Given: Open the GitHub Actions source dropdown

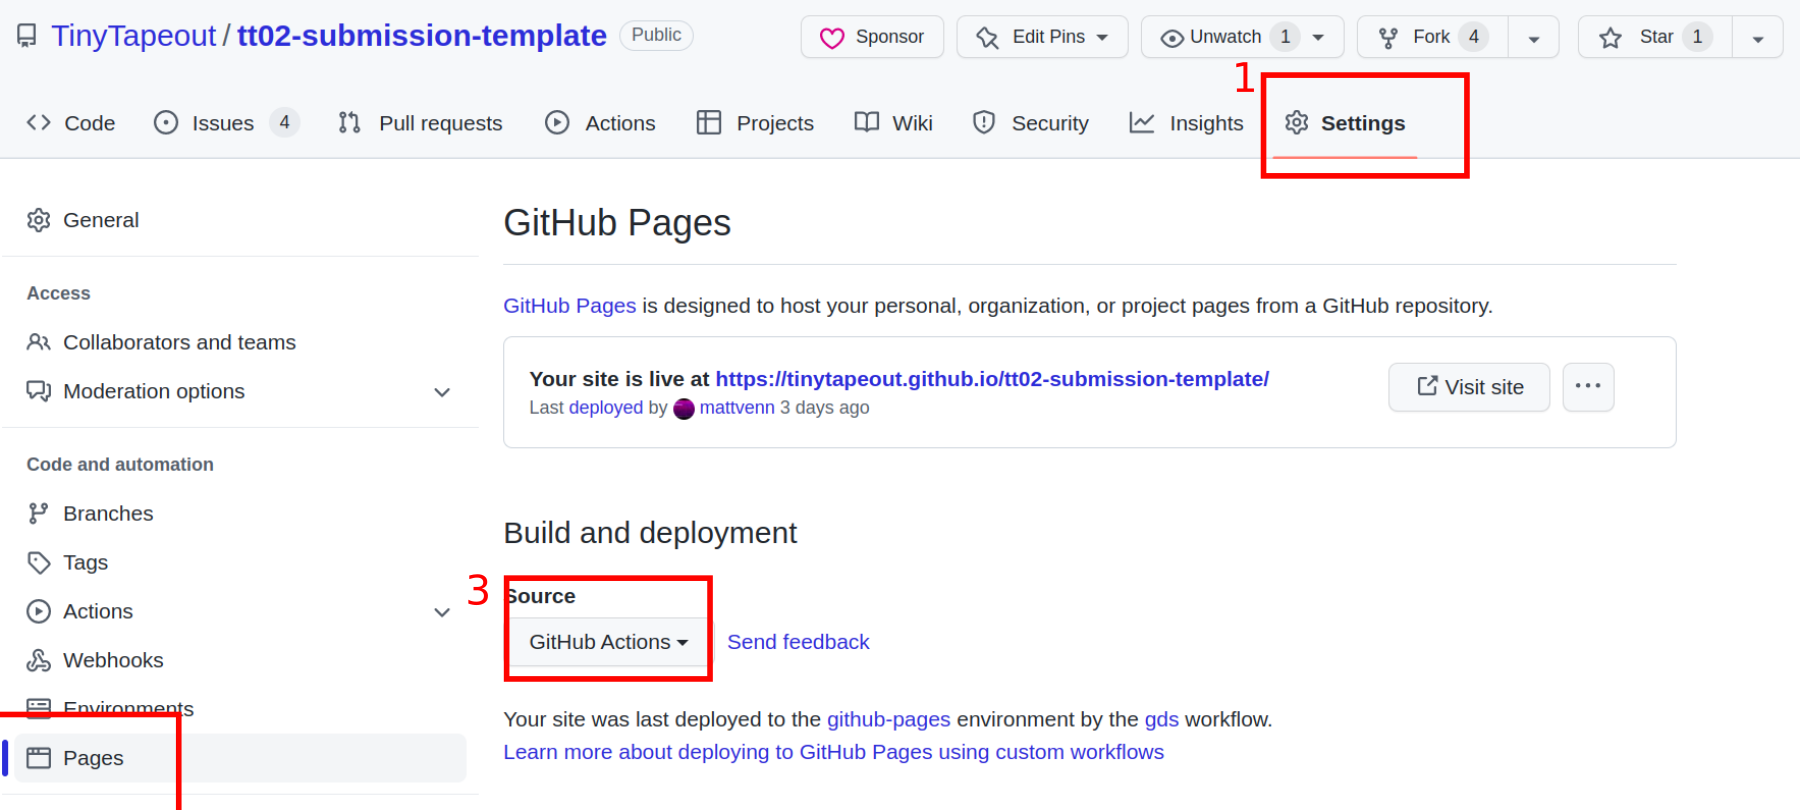Looking at the screenshot, I should coord(608,642).
